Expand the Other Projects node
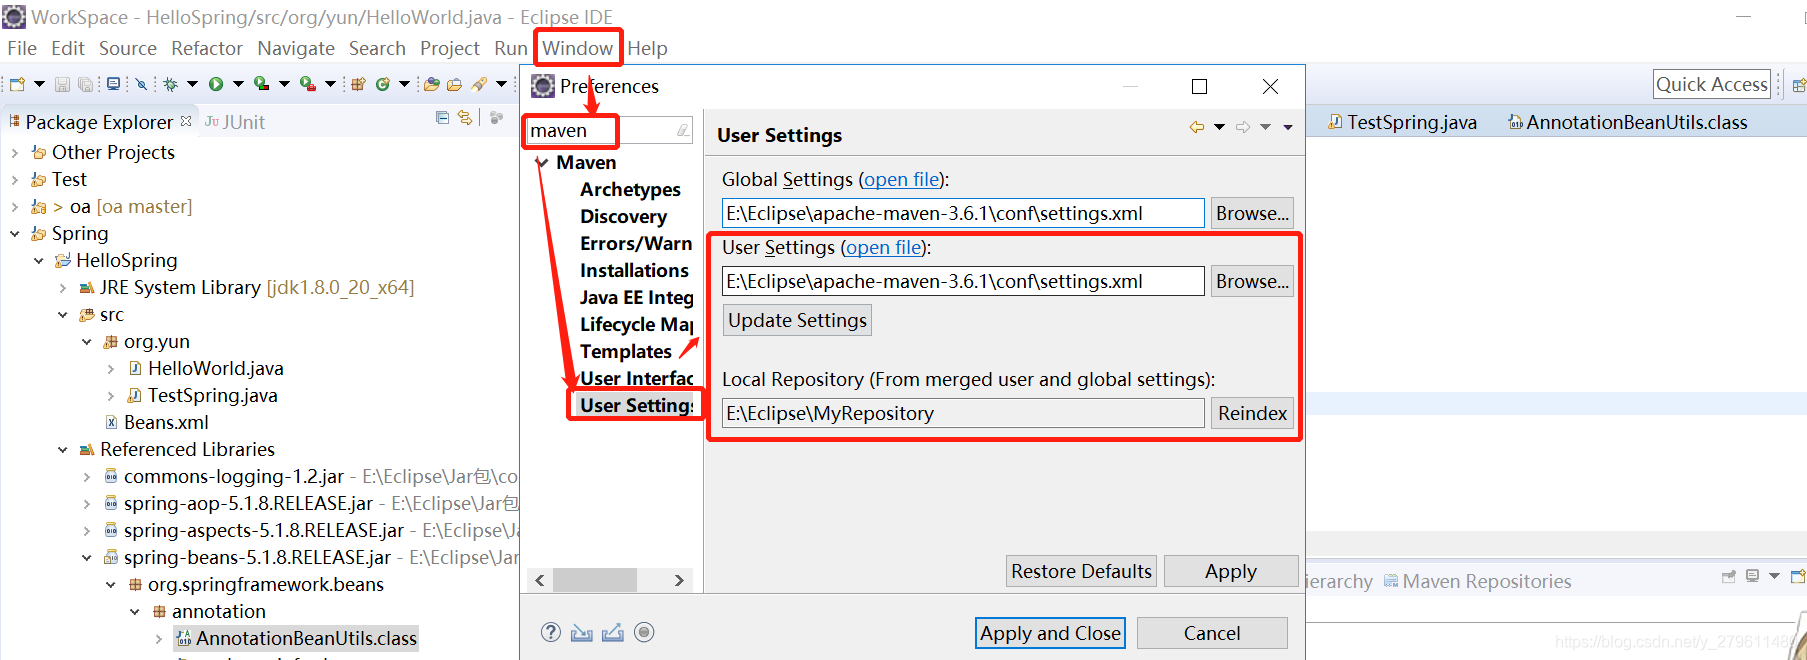Viewport: 1807px width, 660px height. [x=14, y=153]
